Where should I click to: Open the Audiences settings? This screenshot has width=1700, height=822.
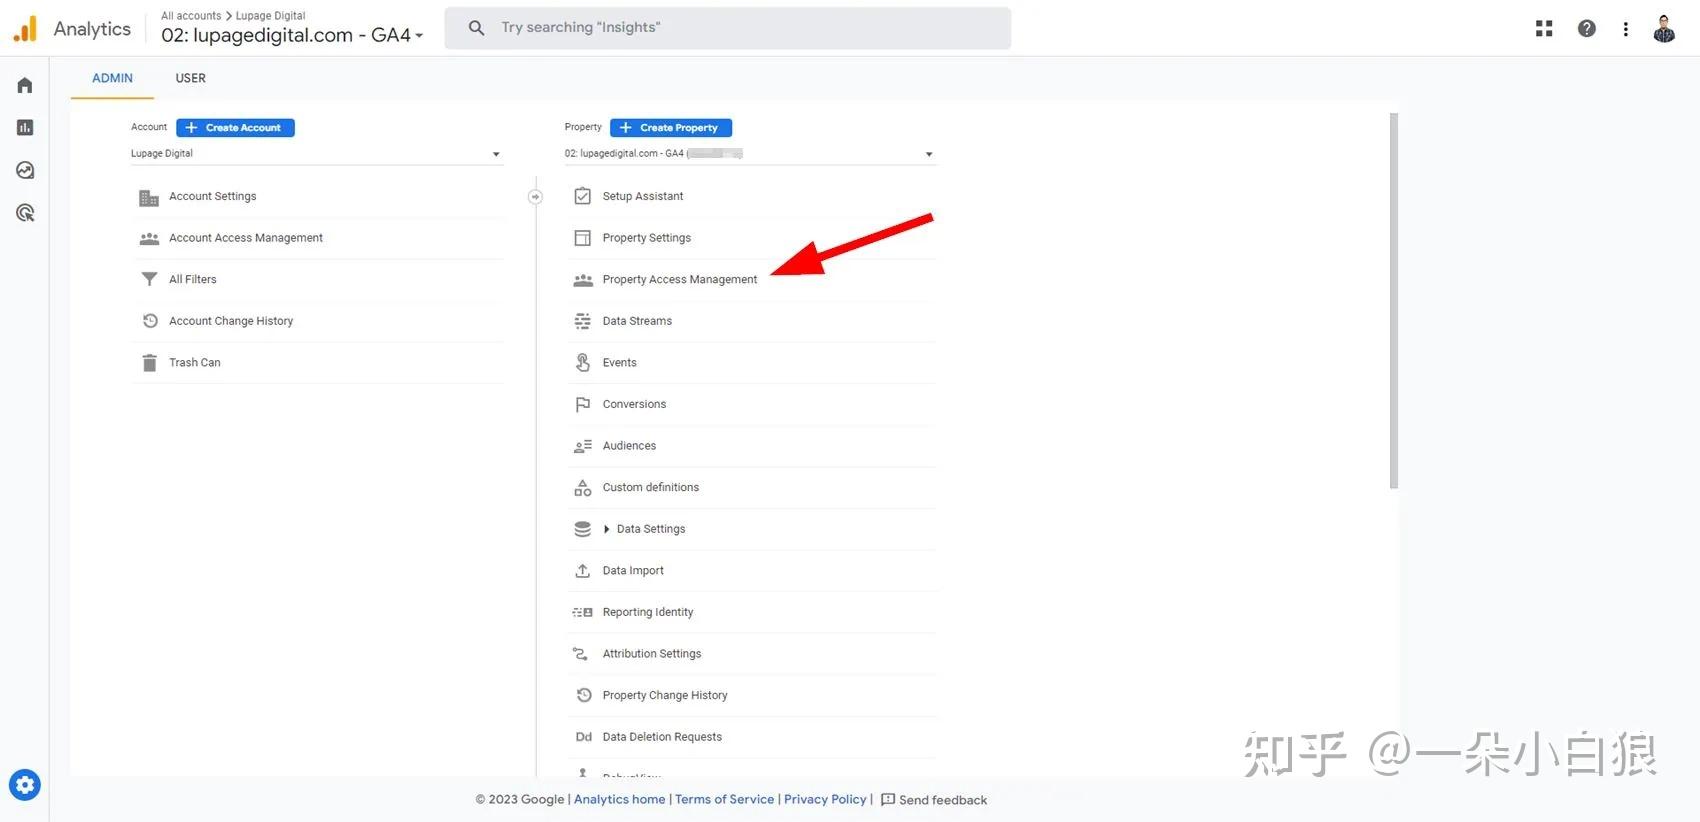point(629,446)
